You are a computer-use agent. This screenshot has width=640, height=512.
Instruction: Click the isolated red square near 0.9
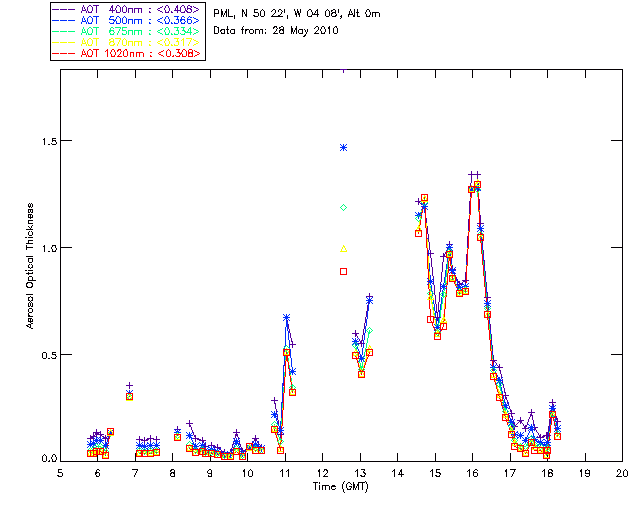click(343, 271)
